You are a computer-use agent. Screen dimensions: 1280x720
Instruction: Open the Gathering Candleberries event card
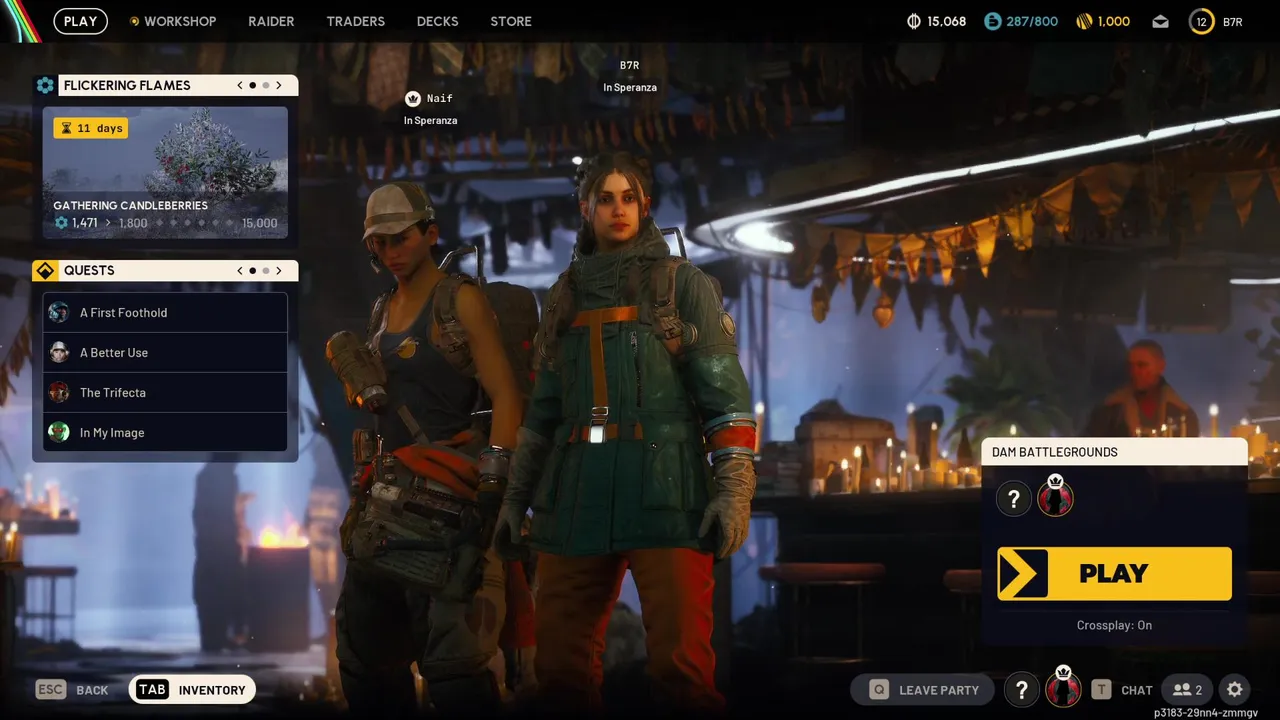click(x=165, y=172)
